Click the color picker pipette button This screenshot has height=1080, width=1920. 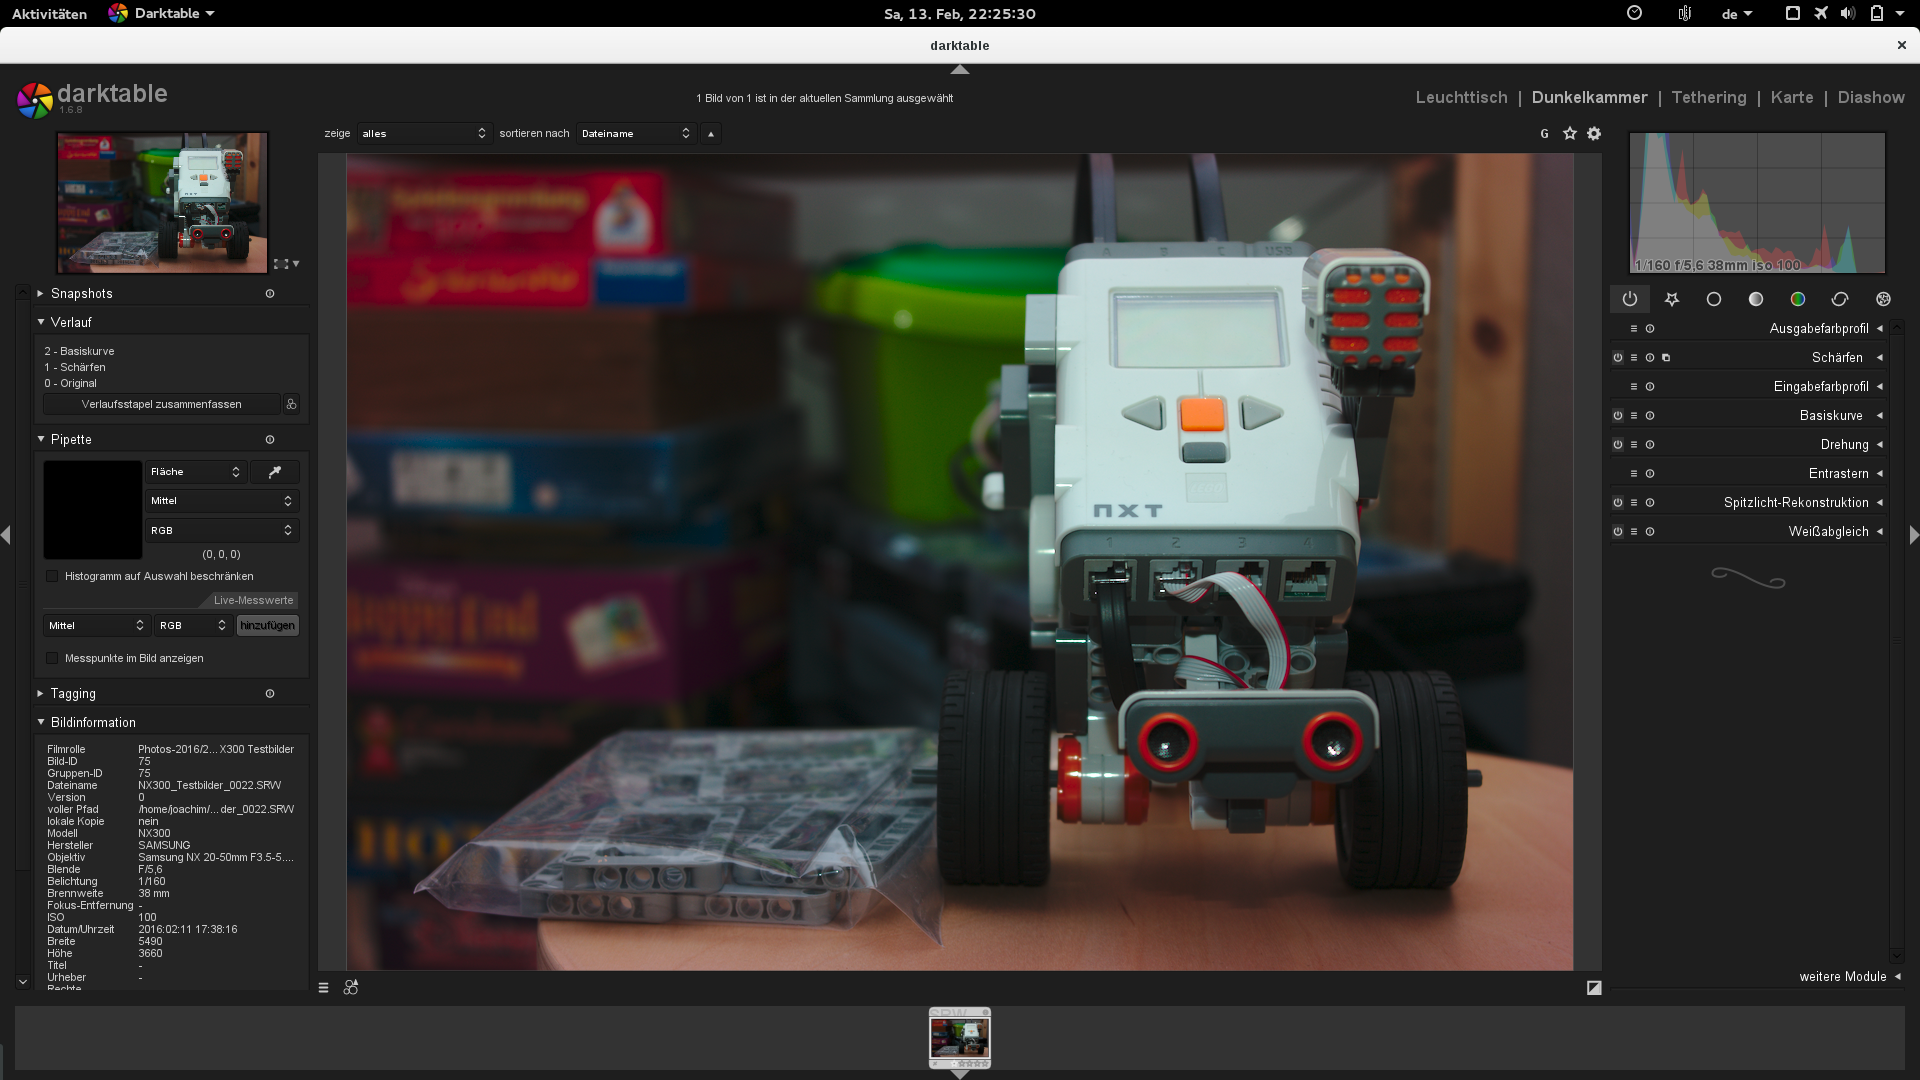click(x=275, y=472)
